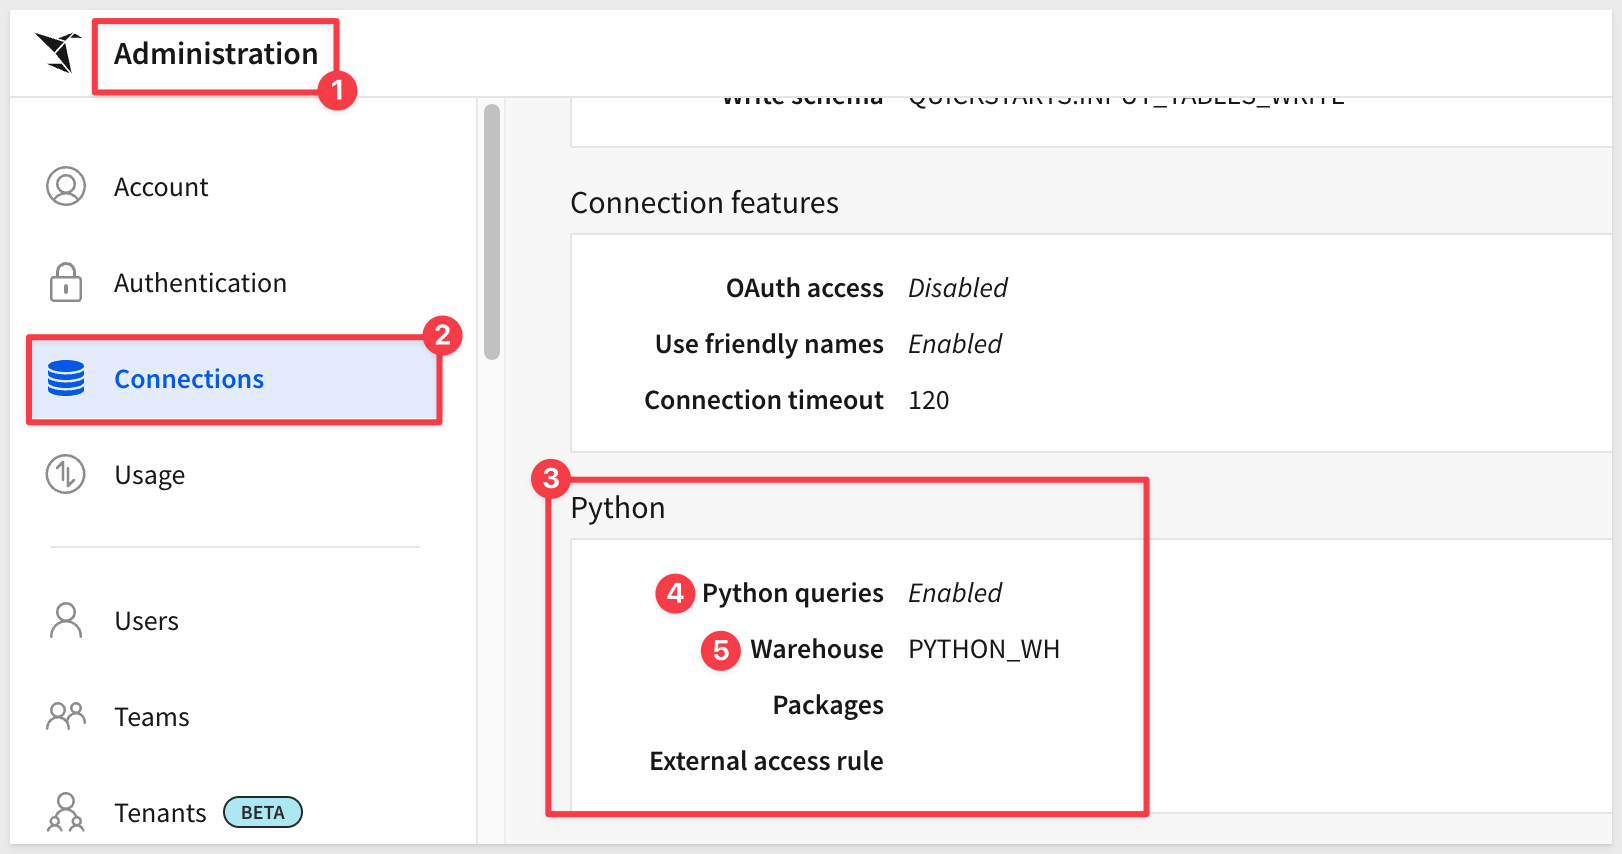The height and width of the screenshot is (854, 1622).
Task: Click the PYTHON_WH warehouse value
Action: (x=983, y=649)
